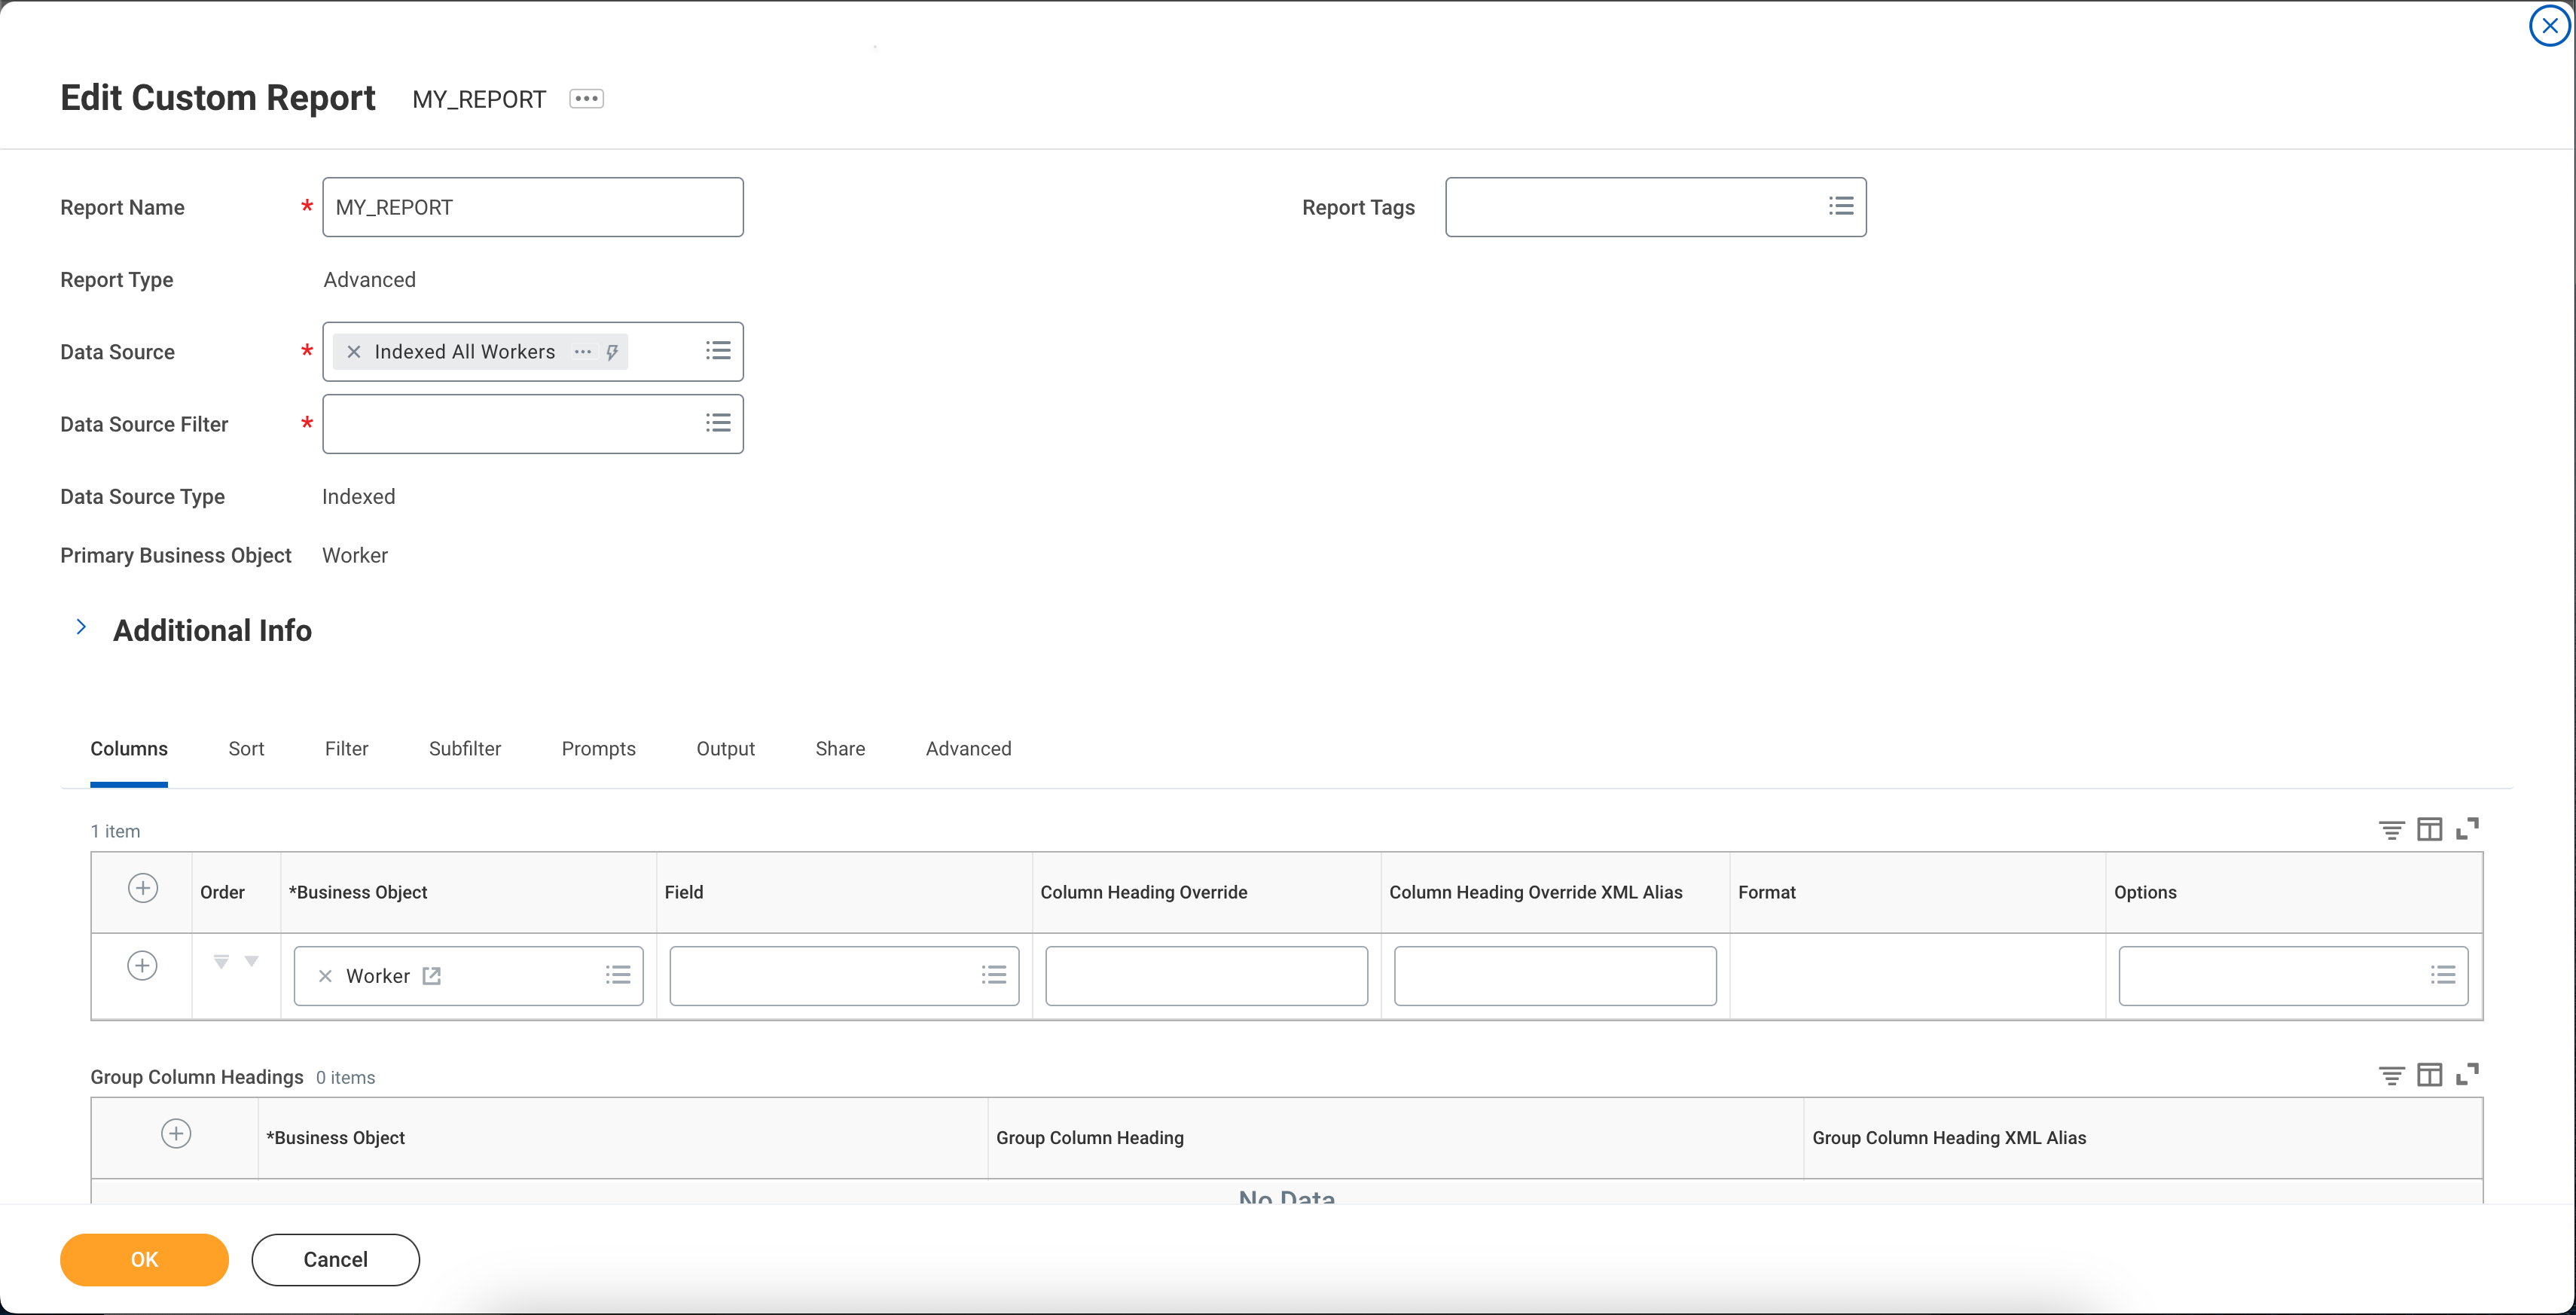Add row to Group Column Headings grid
The image size is (2576, 1315).
click(176, 1134)
